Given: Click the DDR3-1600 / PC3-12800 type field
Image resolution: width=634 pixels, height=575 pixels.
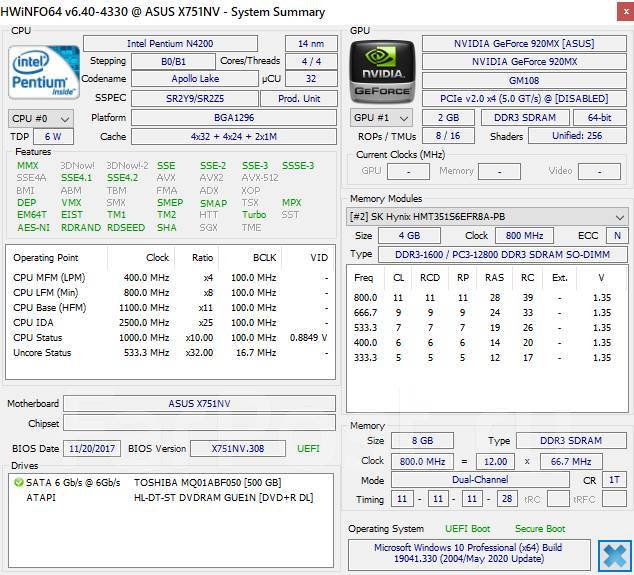Looking at the screenshot, I should (503, 255).
